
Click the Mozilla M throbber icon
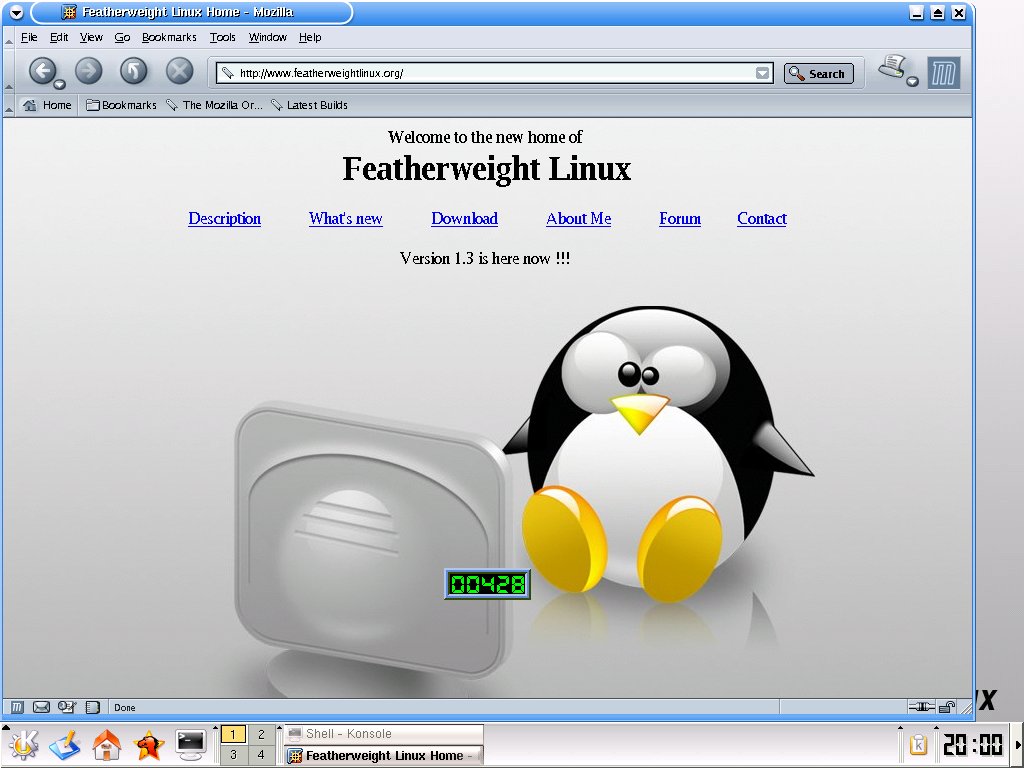pos(944,72)
